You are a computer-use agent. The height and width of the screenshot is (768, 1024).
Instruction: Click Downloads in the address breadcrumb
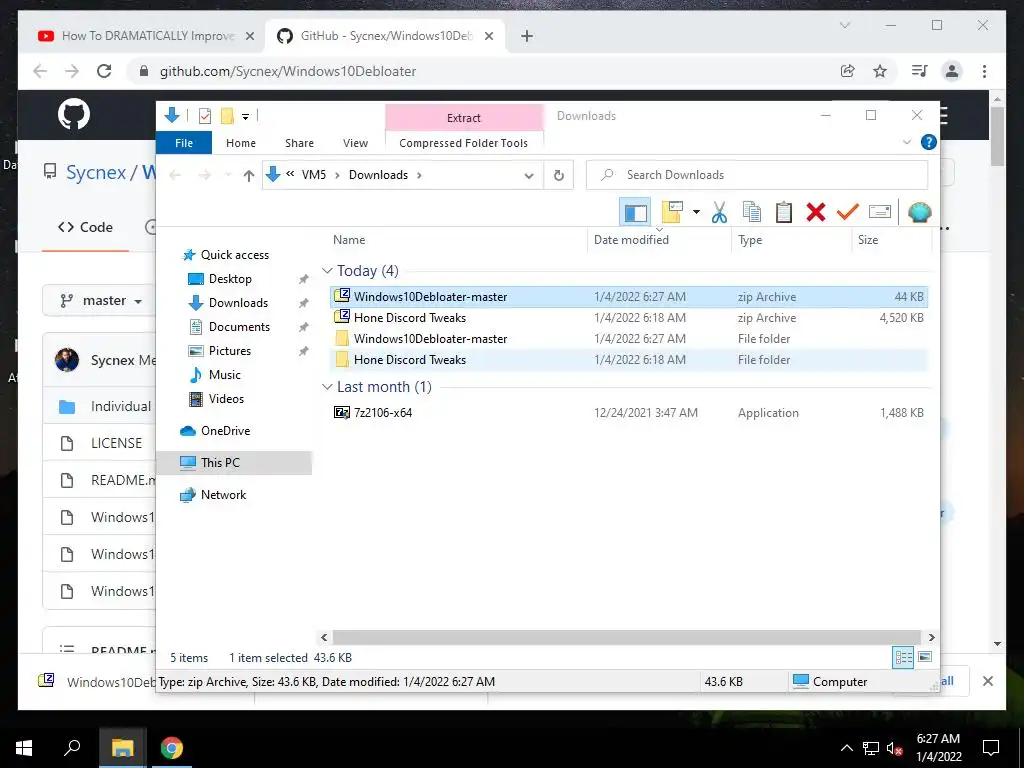(378, 175)
